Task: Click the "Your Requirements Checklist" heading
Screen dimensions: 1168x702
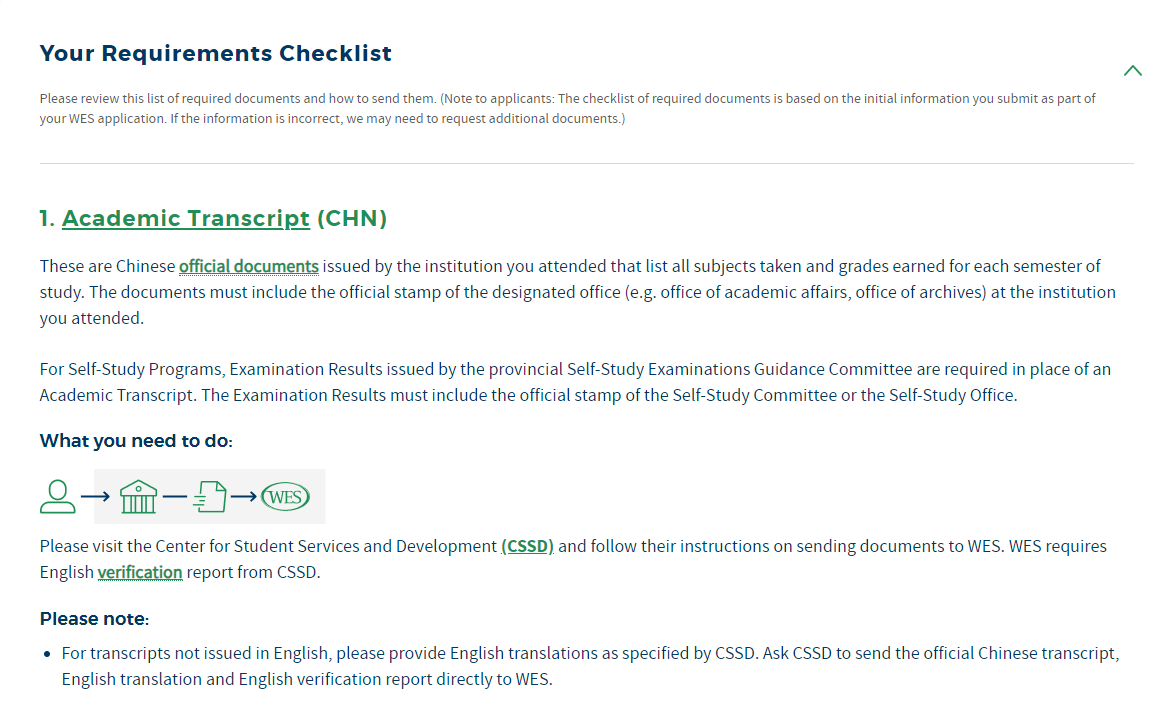Action: 216,53
